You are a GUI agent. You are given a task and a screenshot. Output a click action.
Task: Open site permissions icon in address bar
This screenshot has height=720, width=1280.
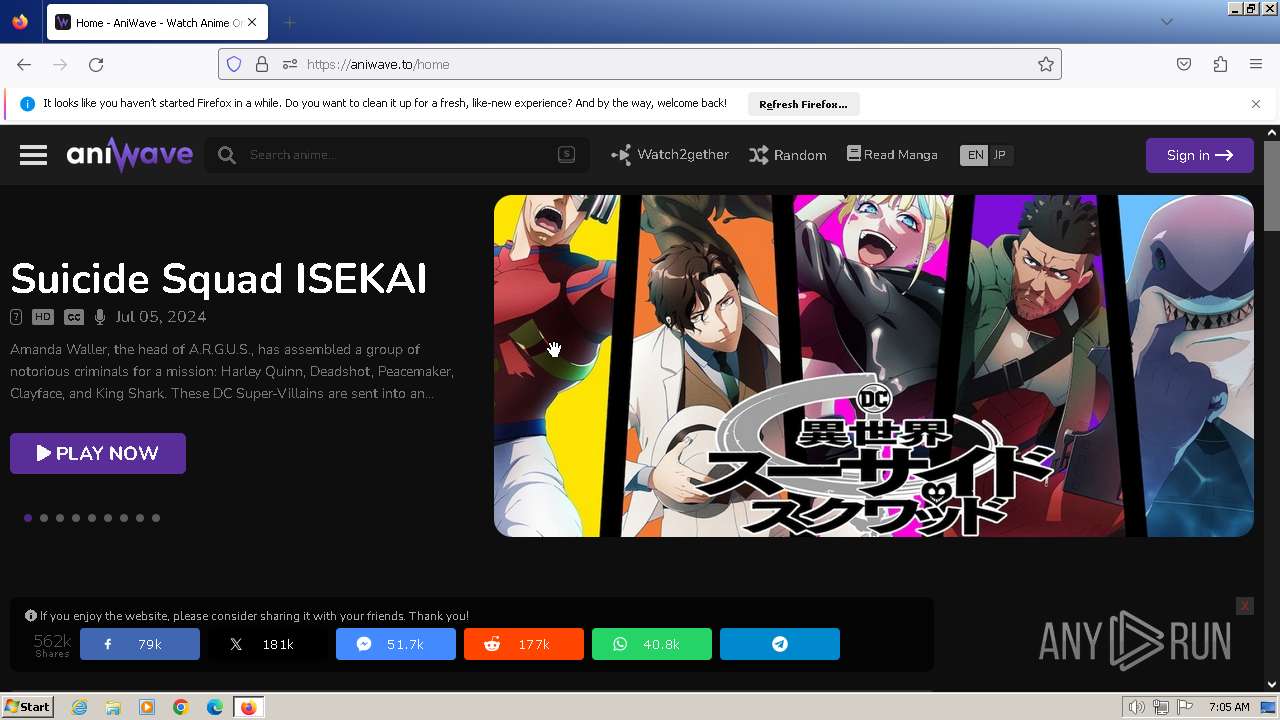[290, 64]
